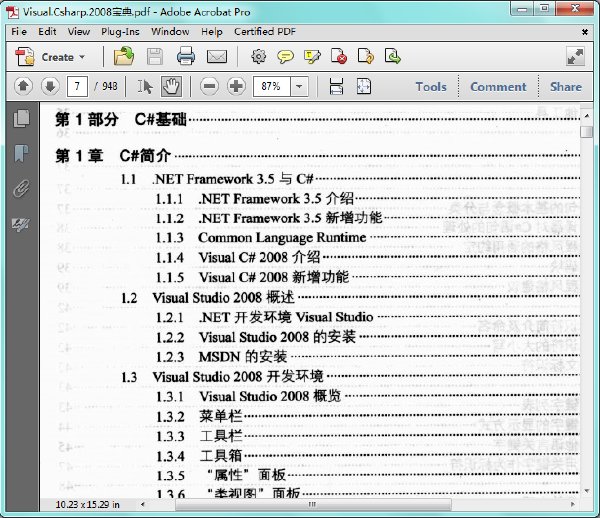Open the Edit menu
The height and width of the screenshot is (518, 600).
tap(47, 32)
